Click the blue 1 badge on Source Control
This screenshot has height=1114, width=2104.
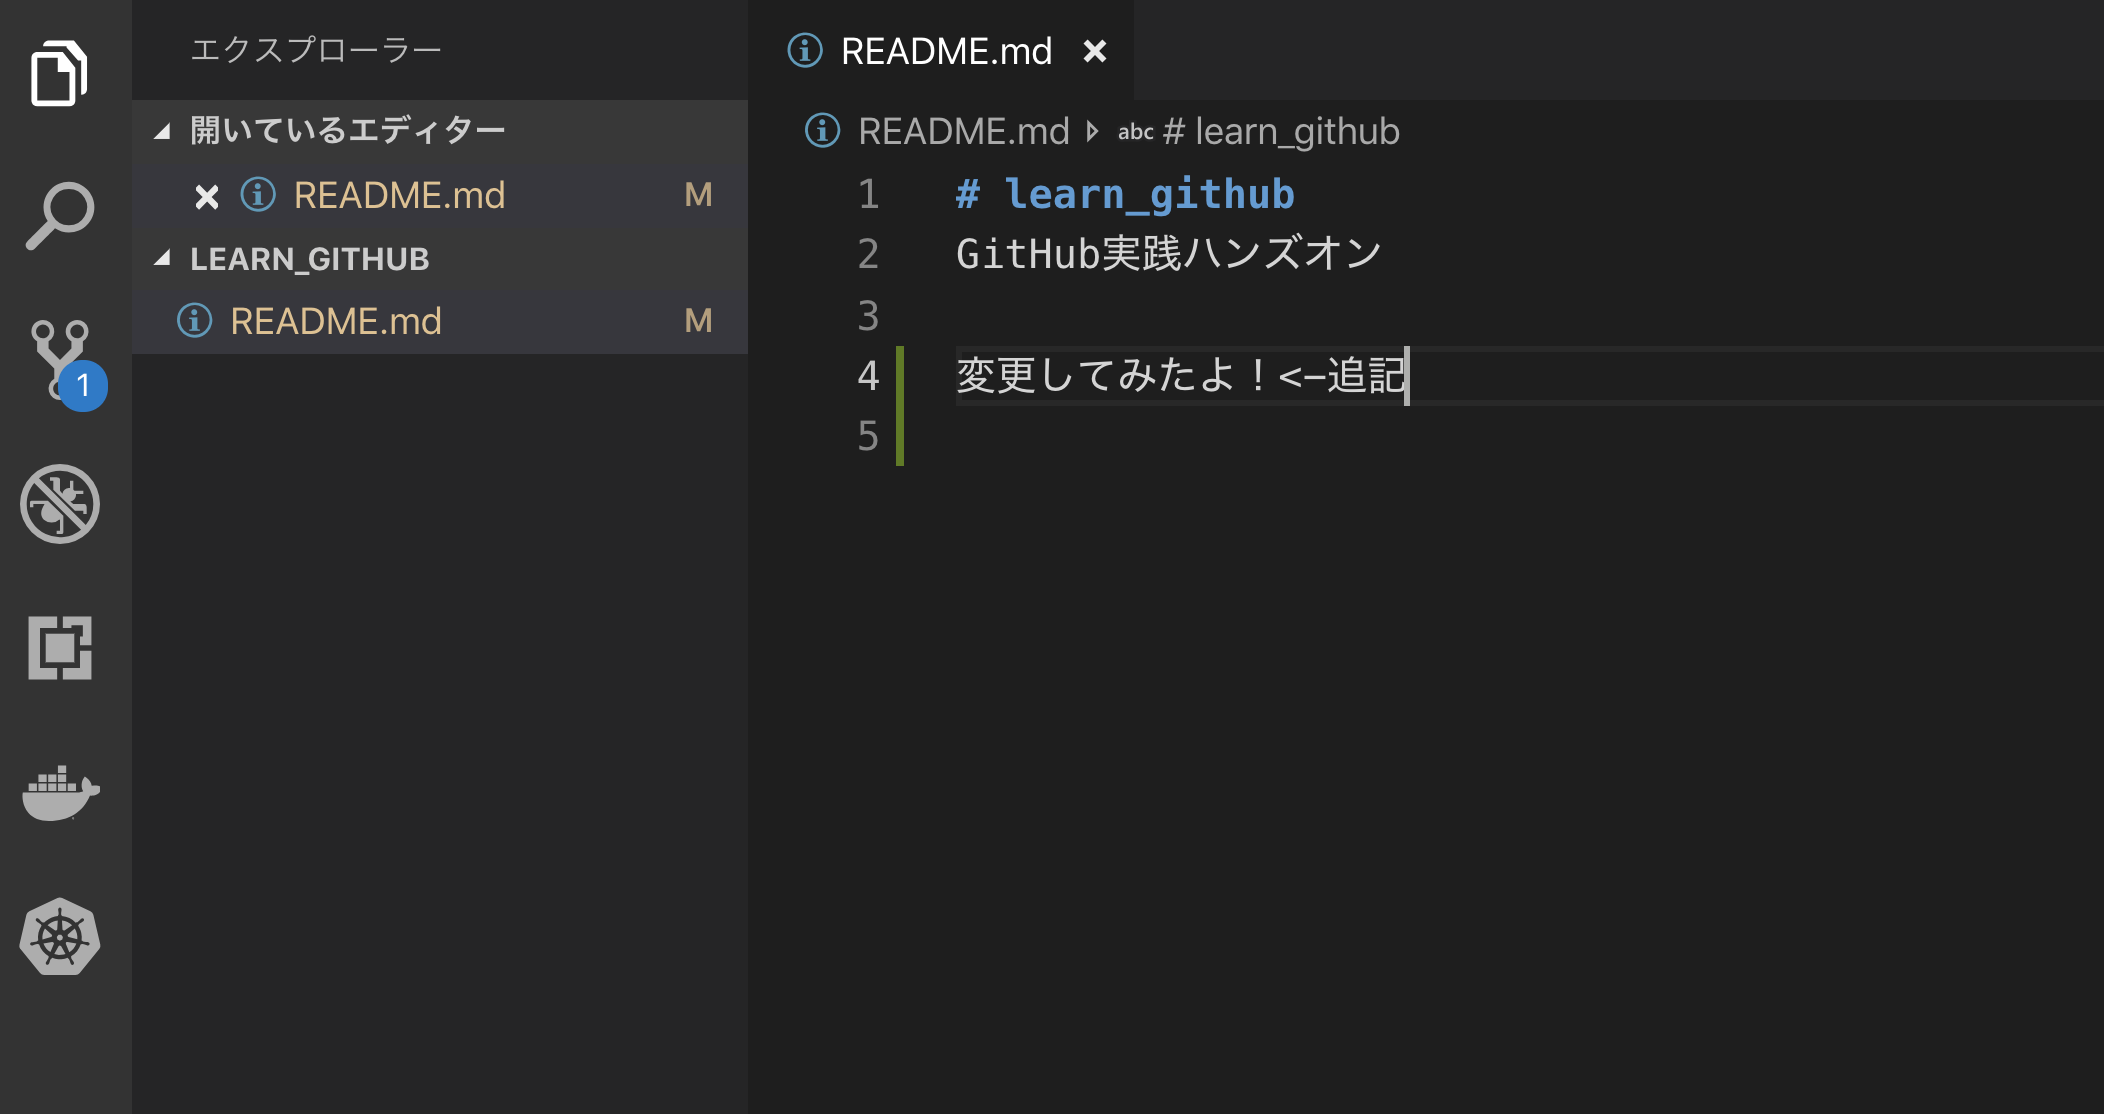click(x=83, y=386)
